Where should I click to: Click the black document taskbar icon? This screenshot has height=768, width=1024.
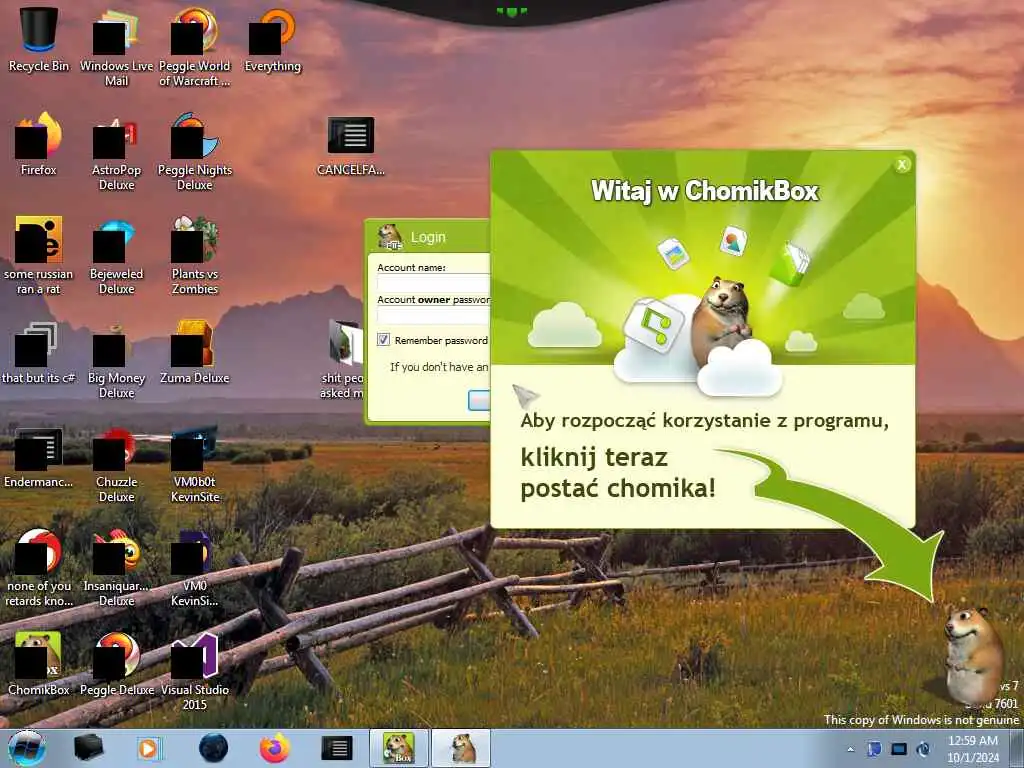coord(337,748)
